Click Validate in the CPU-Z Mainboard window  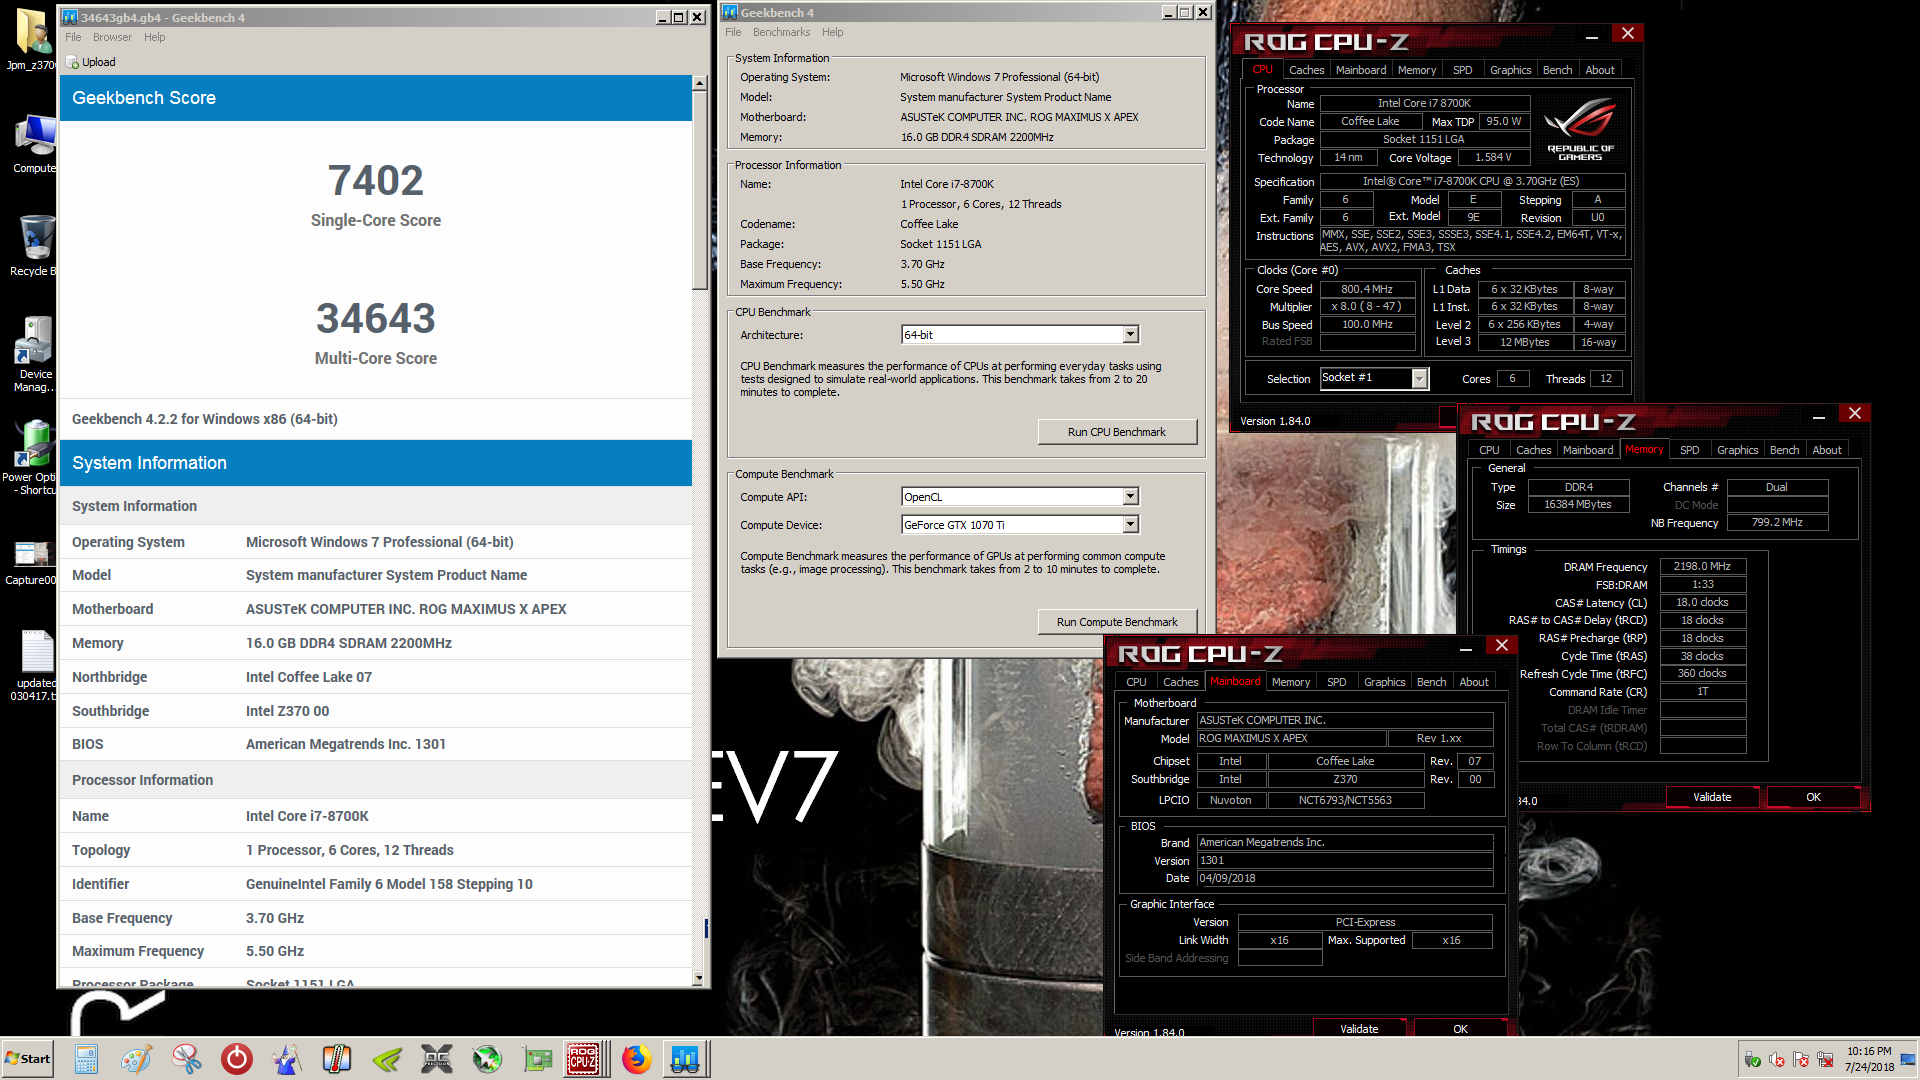(x=1359, y=1028)
